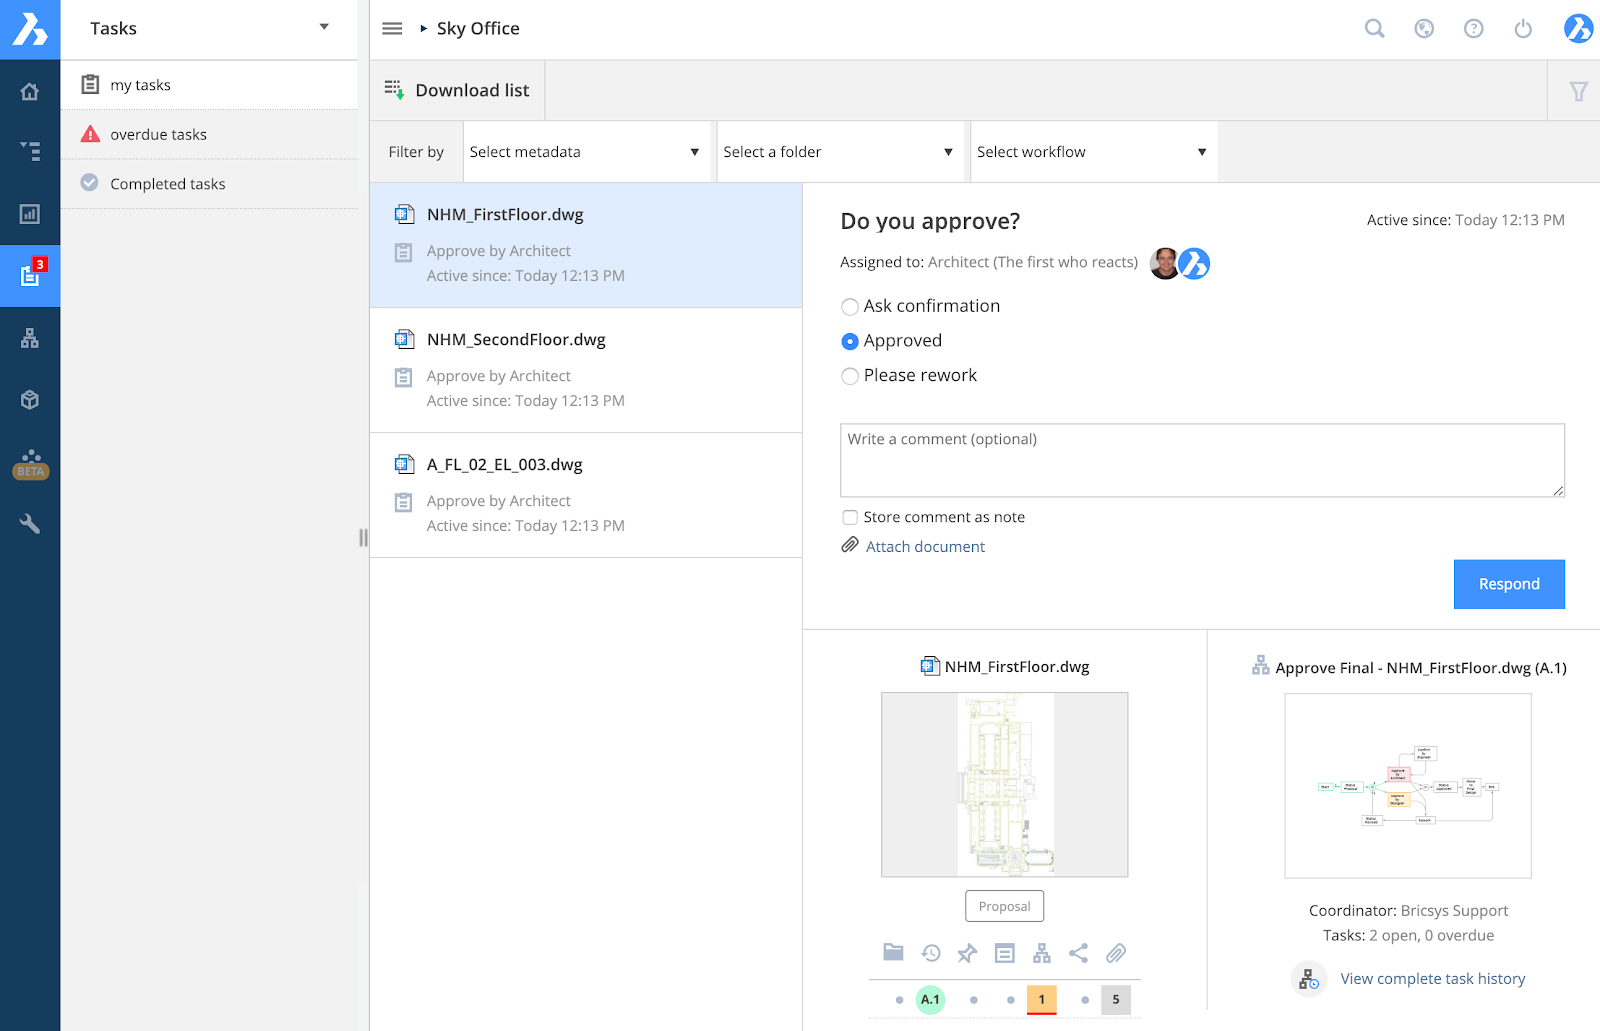Click the wrench administration icon in sidebar
This screenshot has height=1031, width=1600.
click(x=30, y=523)
